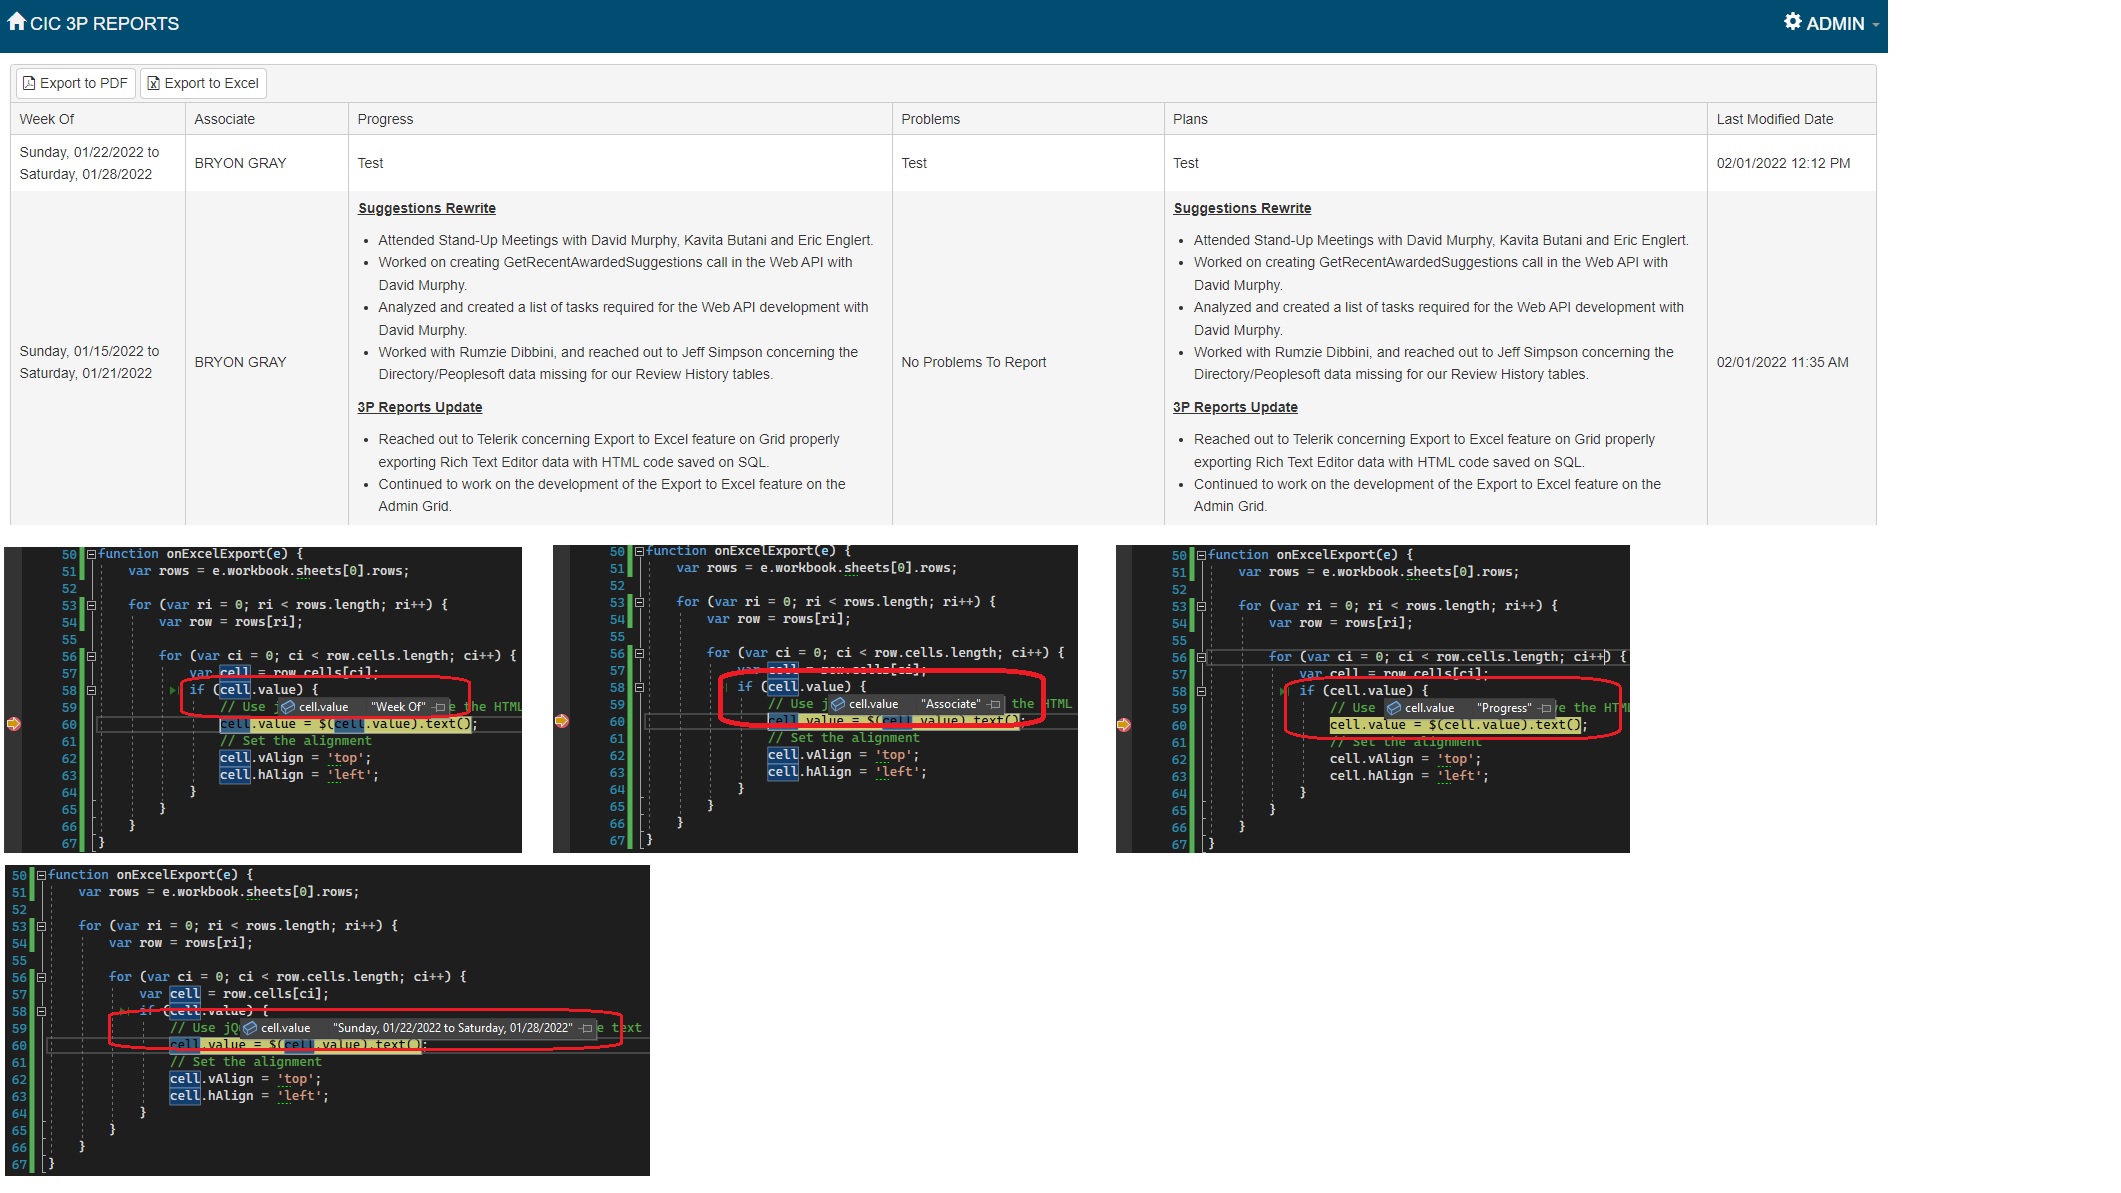Click the No Problems To Report cell
The height and width of the screenshot is (1193, 2121).
[973, 362]
